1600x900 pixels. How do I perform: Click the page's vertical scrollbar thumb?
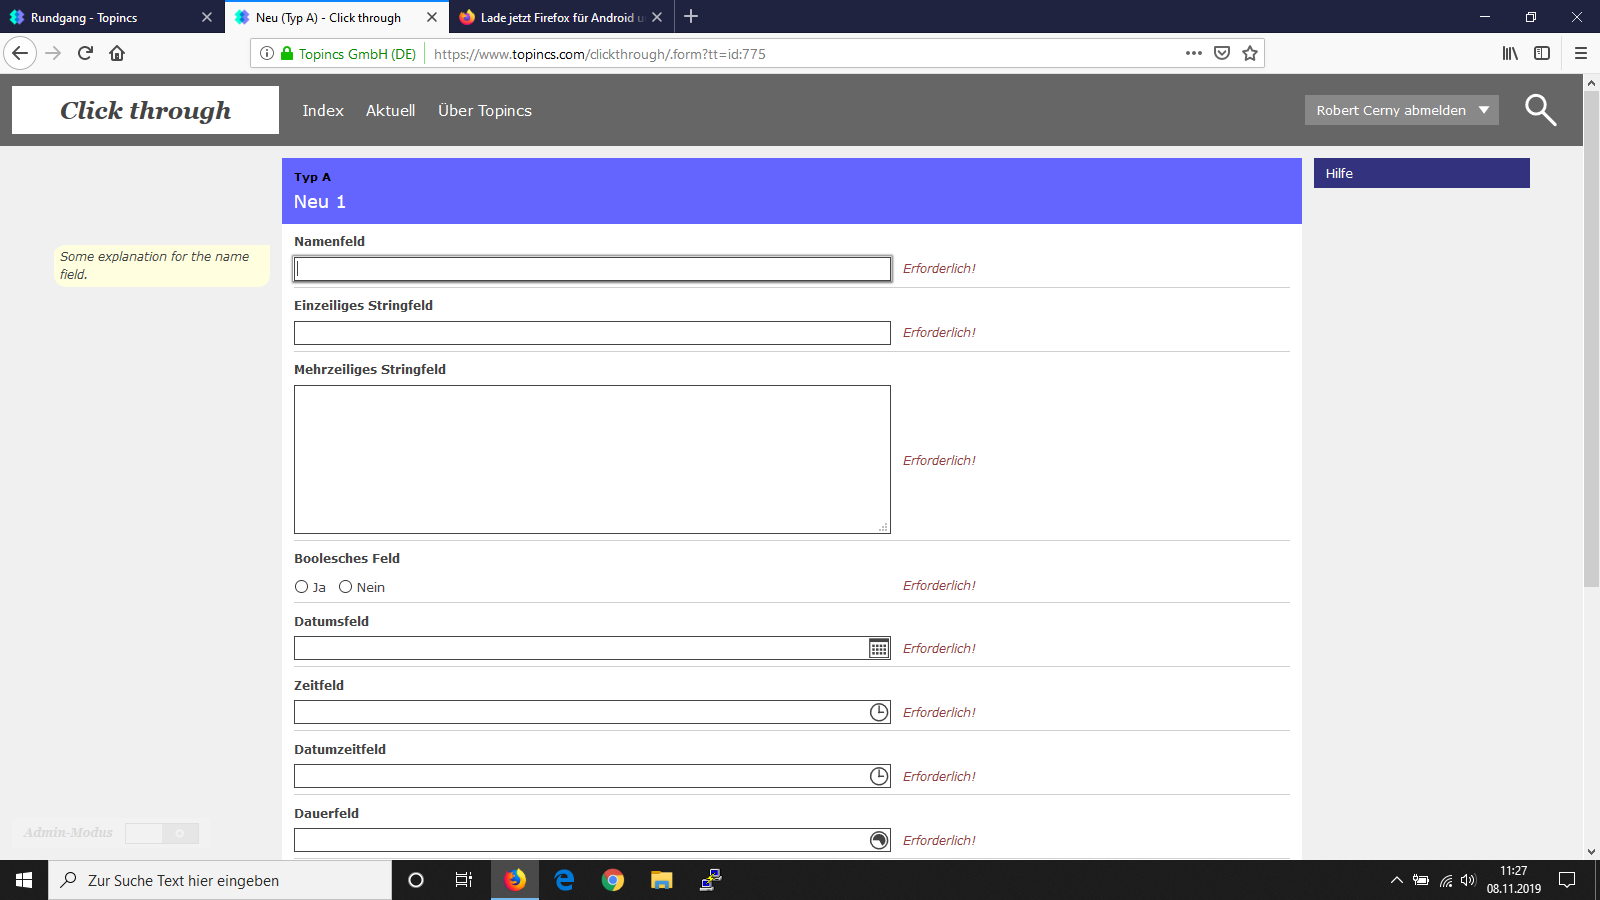click(x=1591, y=340)
